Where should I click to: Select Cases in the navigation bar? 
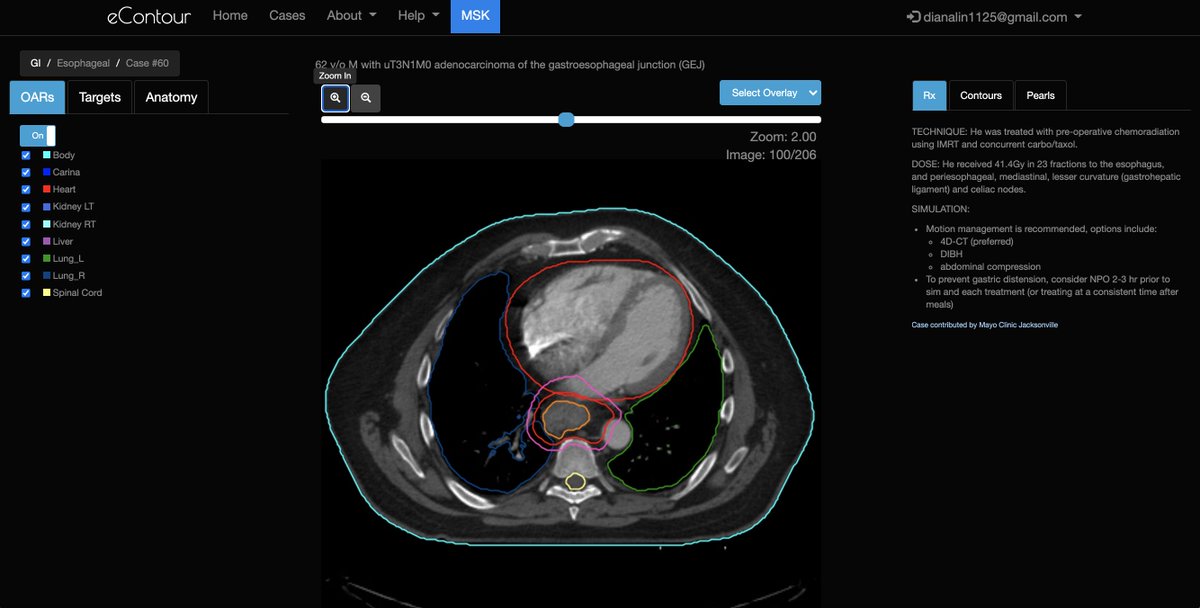[287, 15]
